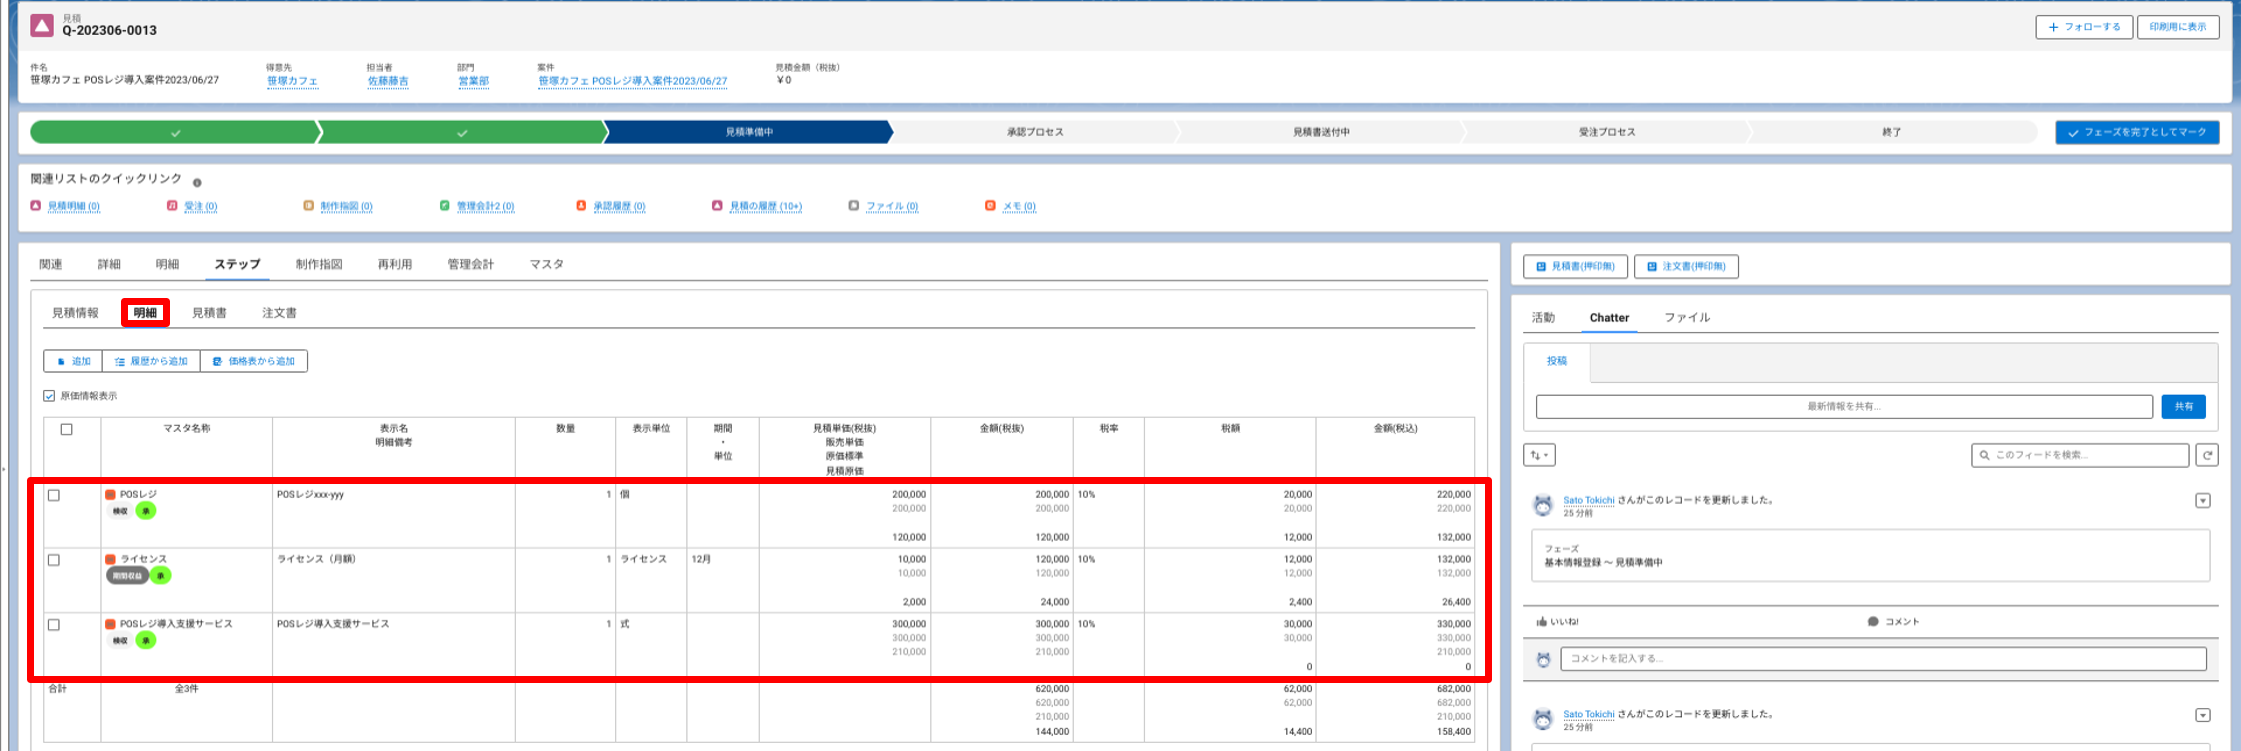The width and height of the screenshot is (2241, 751).
Task: Click the pink quote record icon beside Q-202306-0013
Action: (42, 25)
